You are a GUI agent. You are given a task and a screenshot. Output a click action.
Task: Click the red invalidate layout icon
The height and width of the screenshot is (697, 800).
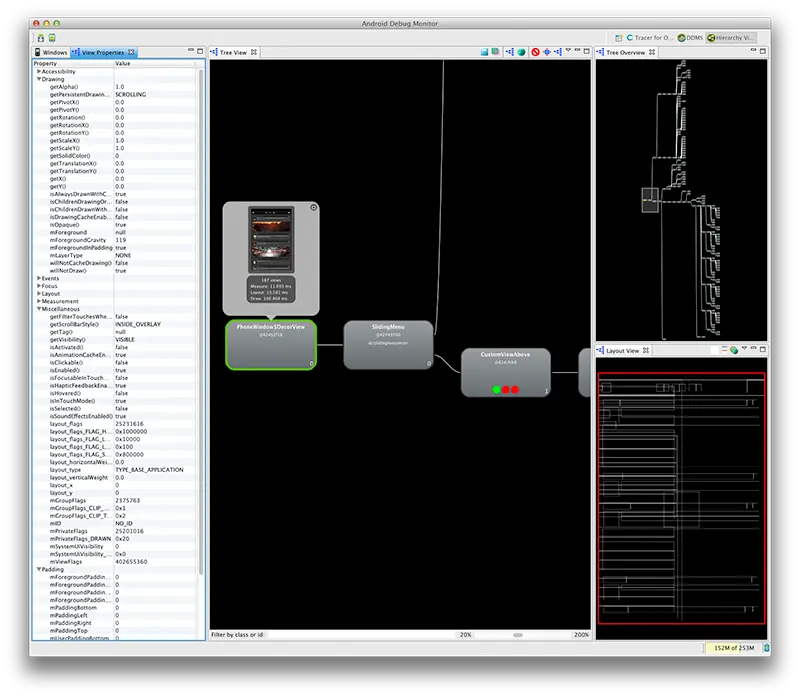point(535,52)
